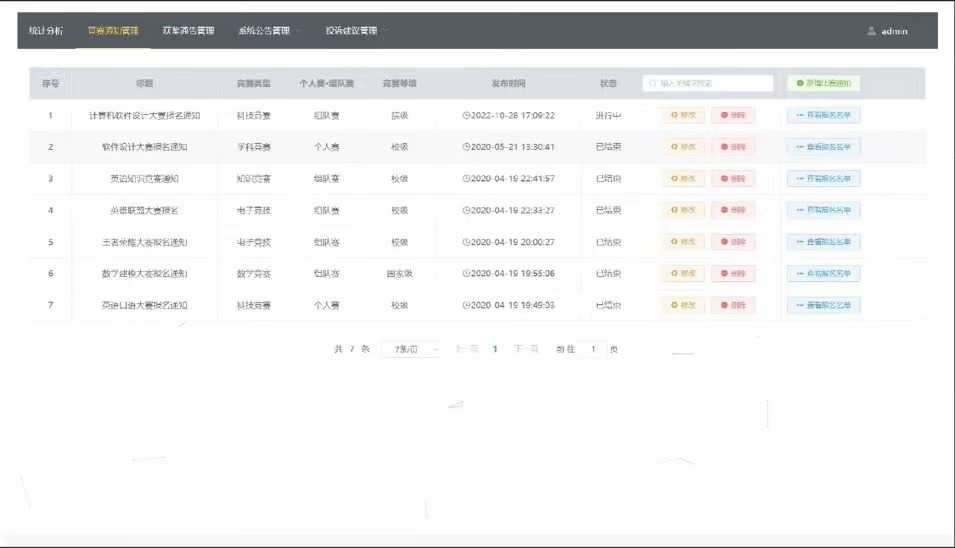955x548 pixels.
Task: View the signup list for row 6
Action: (x=823, y=273)
